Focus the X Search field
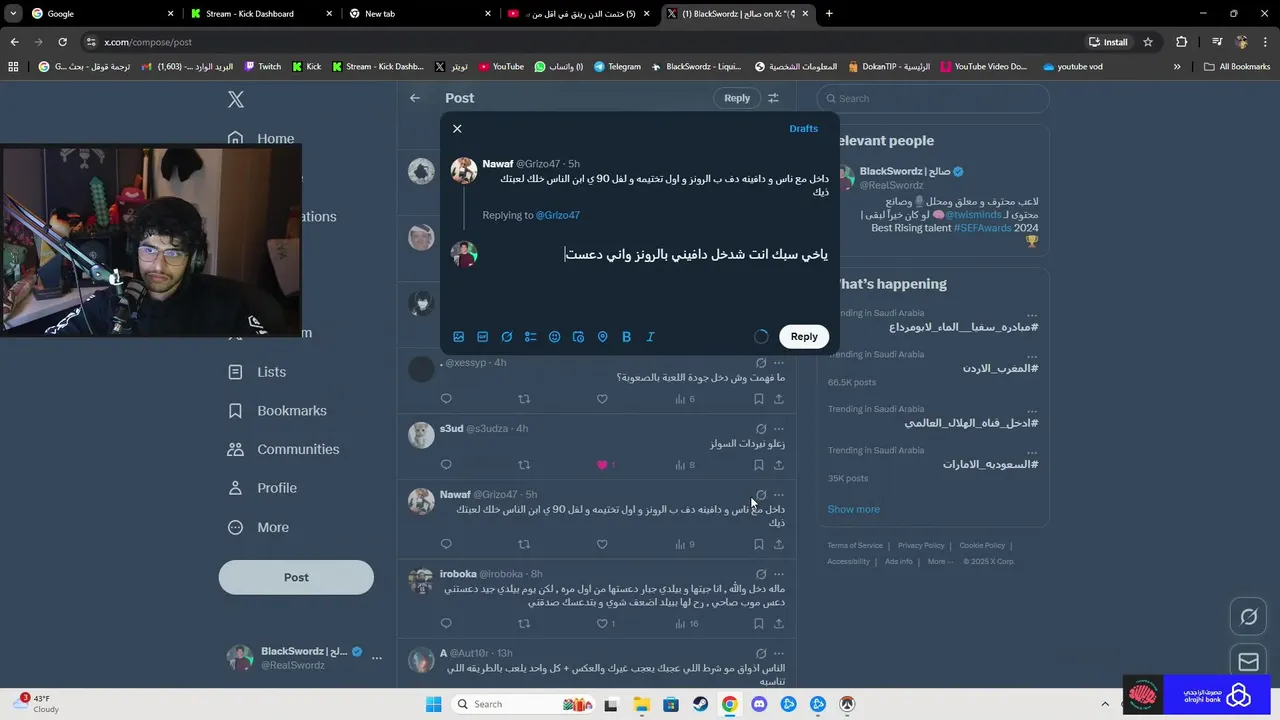The width and height of the screenshot is (1280, 720). pyautogui.click(x=933, y=98)
